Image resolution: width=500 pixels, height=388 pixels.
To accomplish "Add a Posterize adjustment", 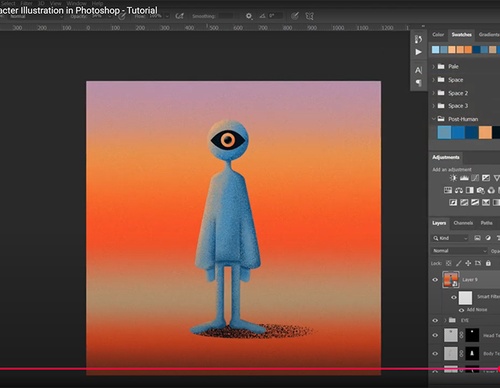I will point(464,202).
